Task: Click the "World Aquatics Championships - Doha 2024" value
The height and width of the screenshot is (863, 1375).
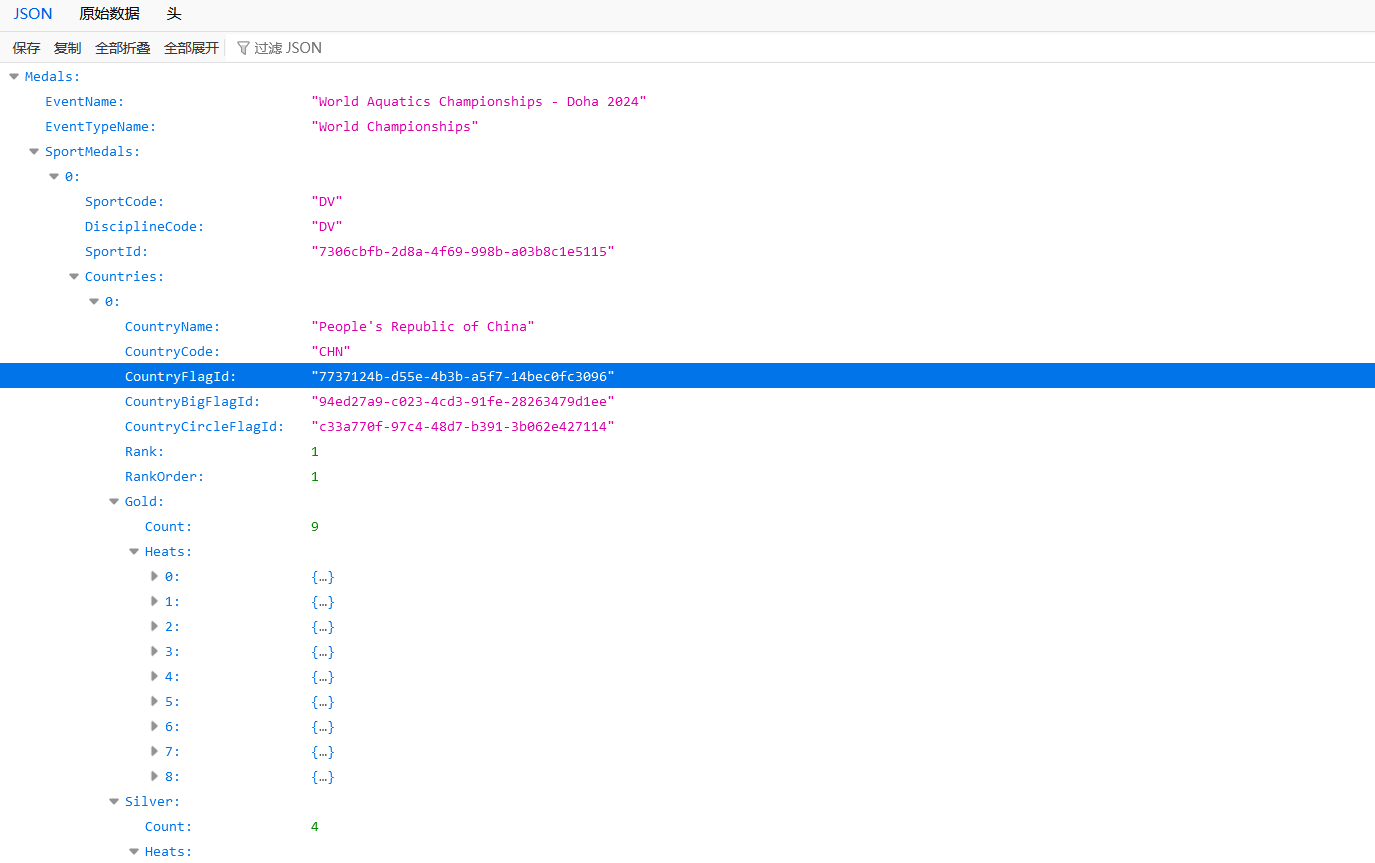Action: click(479, 102)
